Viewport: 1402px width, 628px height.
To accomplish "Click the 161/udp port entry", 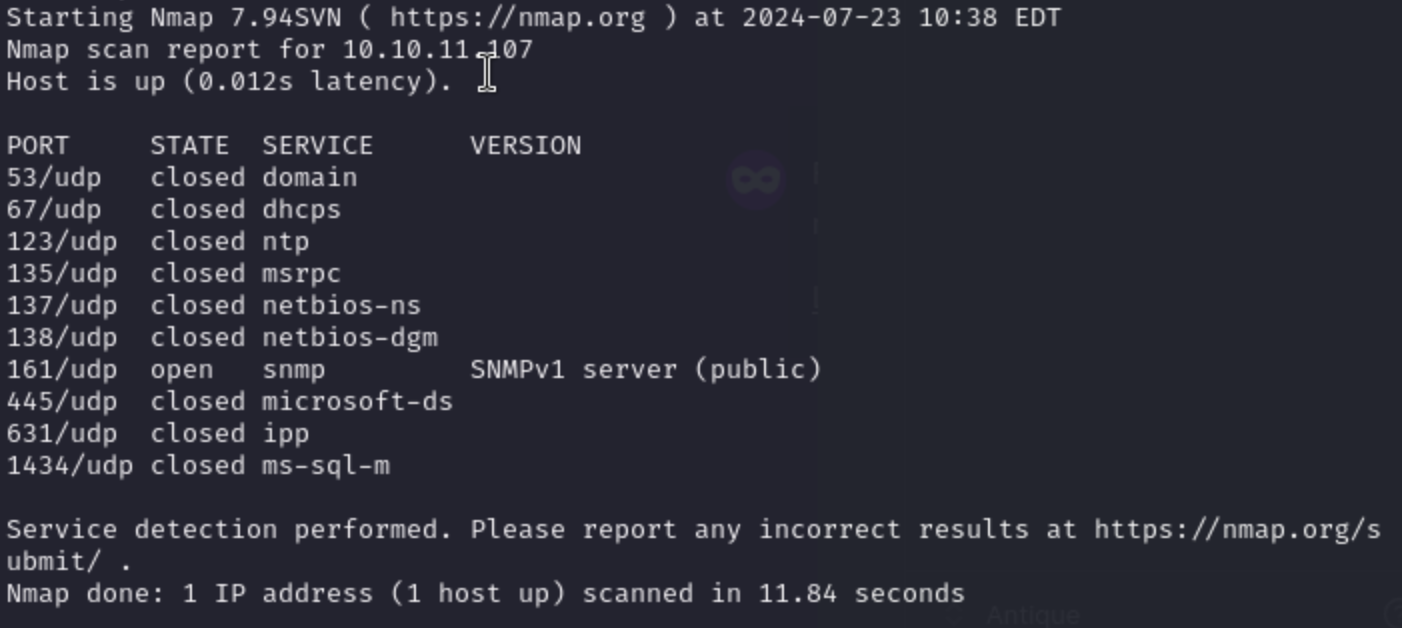I will coord(61,370).
